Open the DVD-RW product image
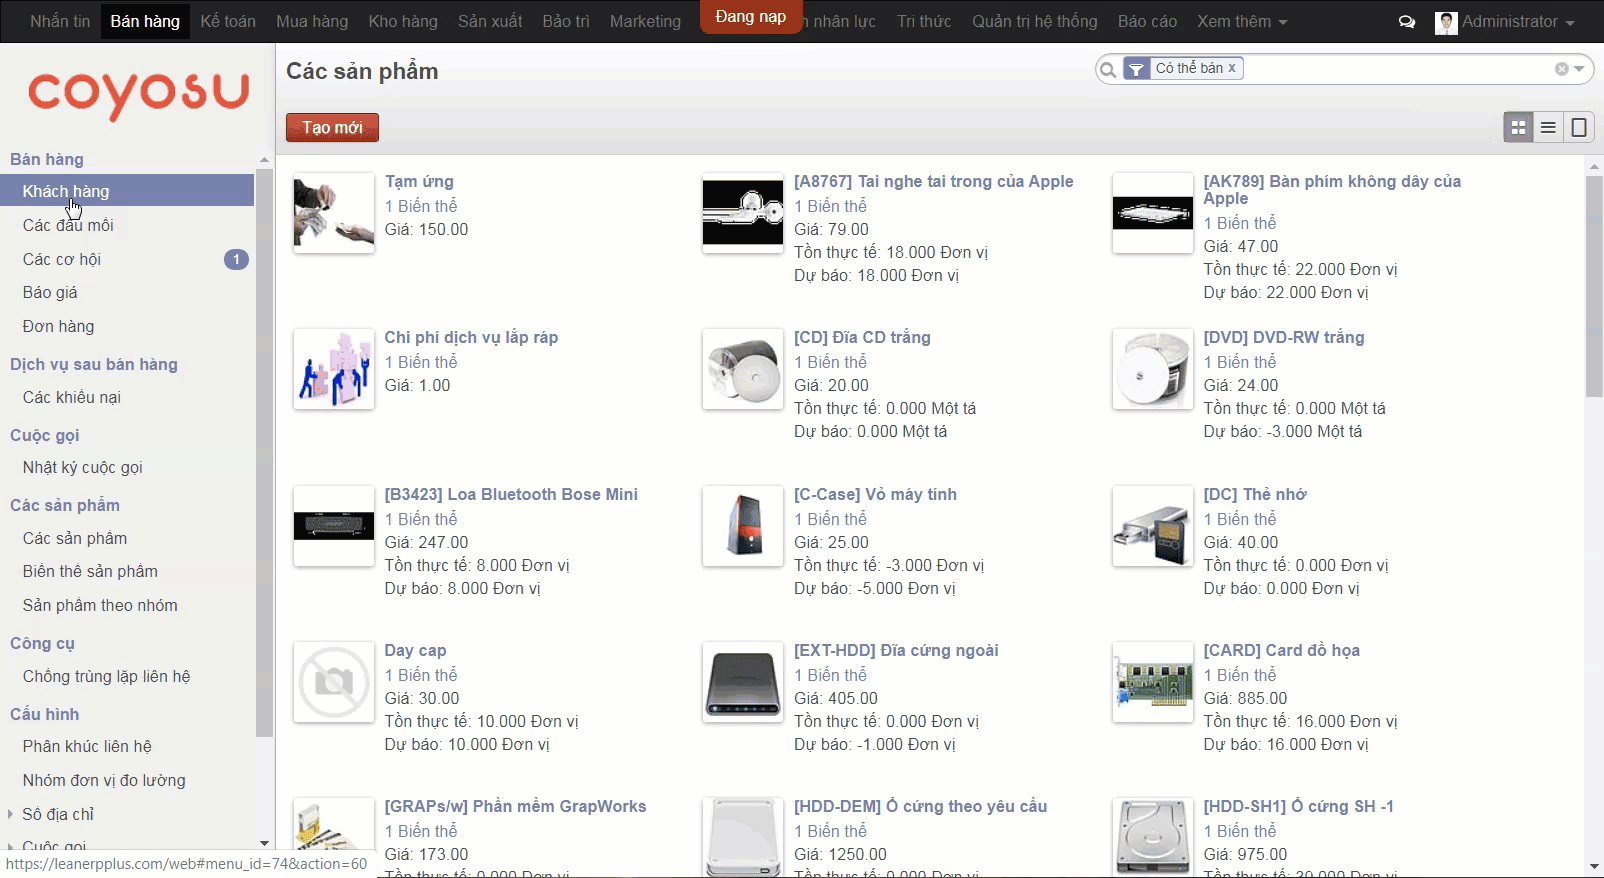This screenshot has width=1604, height=878. (1152, 369)
